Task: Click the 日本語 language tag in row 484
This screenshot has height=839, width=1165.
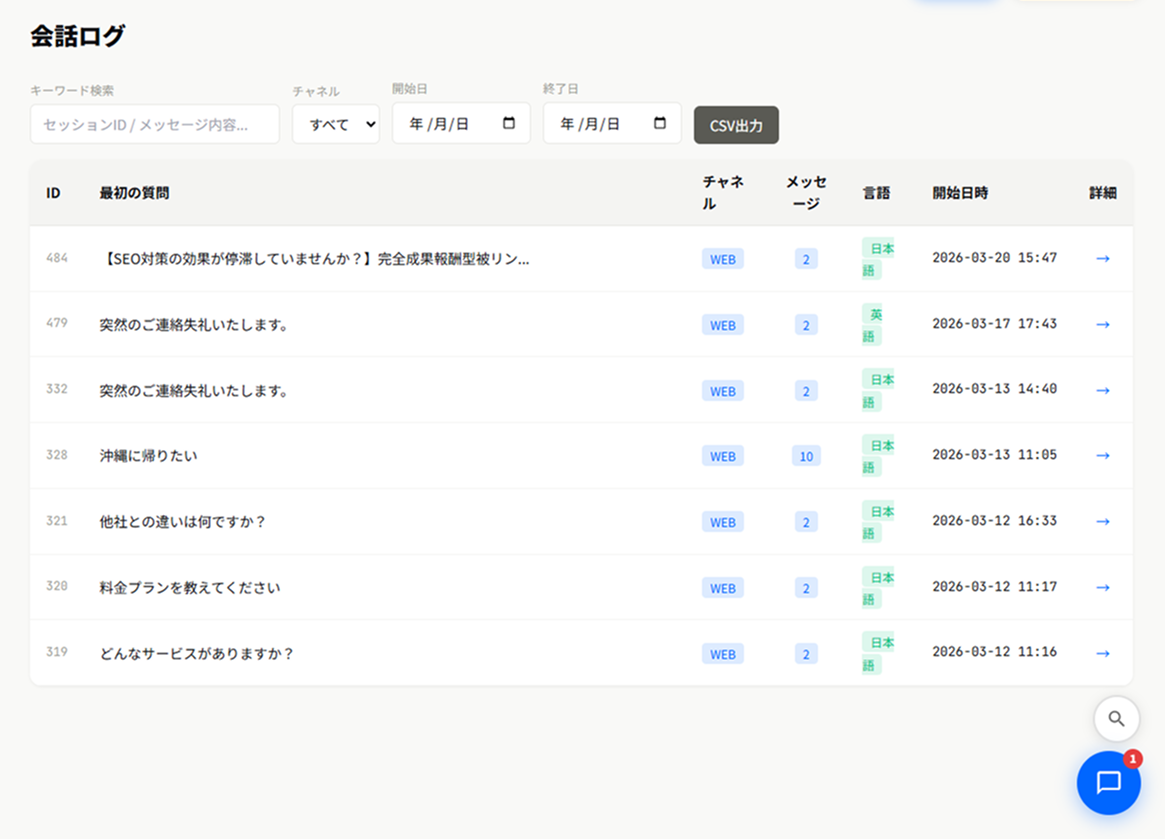Action: click(877, 259)
